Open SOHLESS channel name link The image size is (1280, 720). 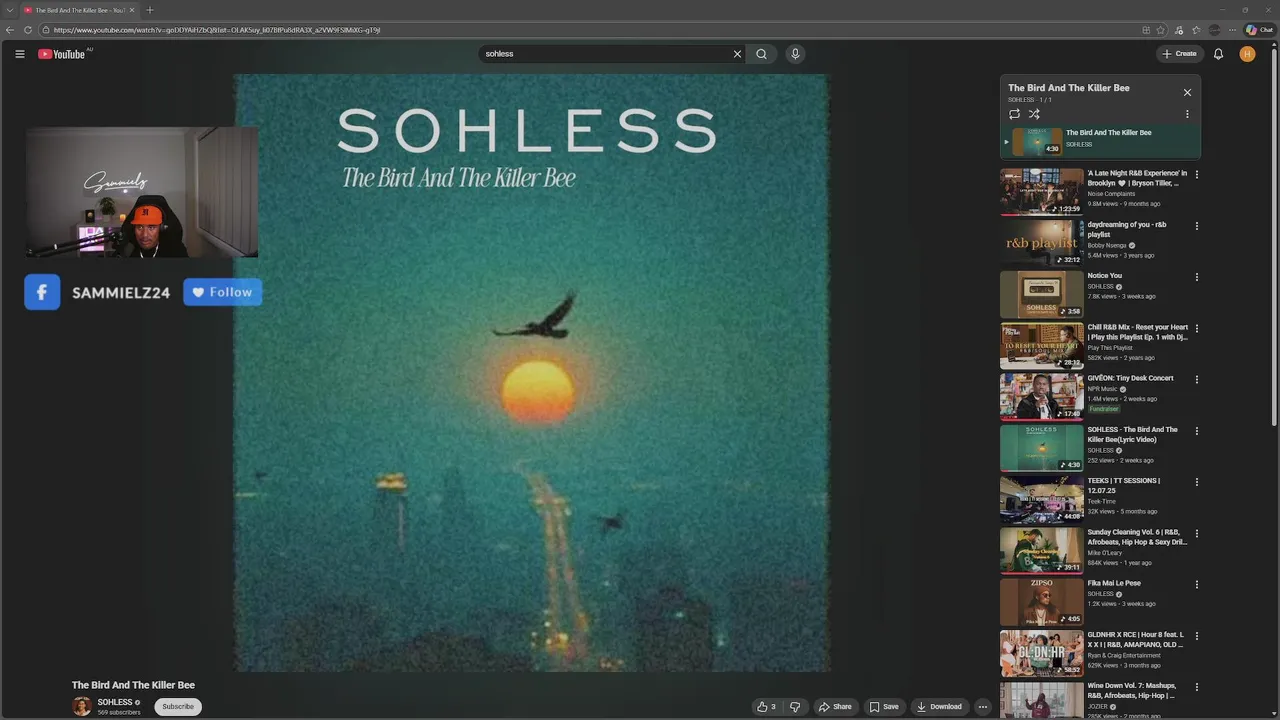tap(115, 702)
